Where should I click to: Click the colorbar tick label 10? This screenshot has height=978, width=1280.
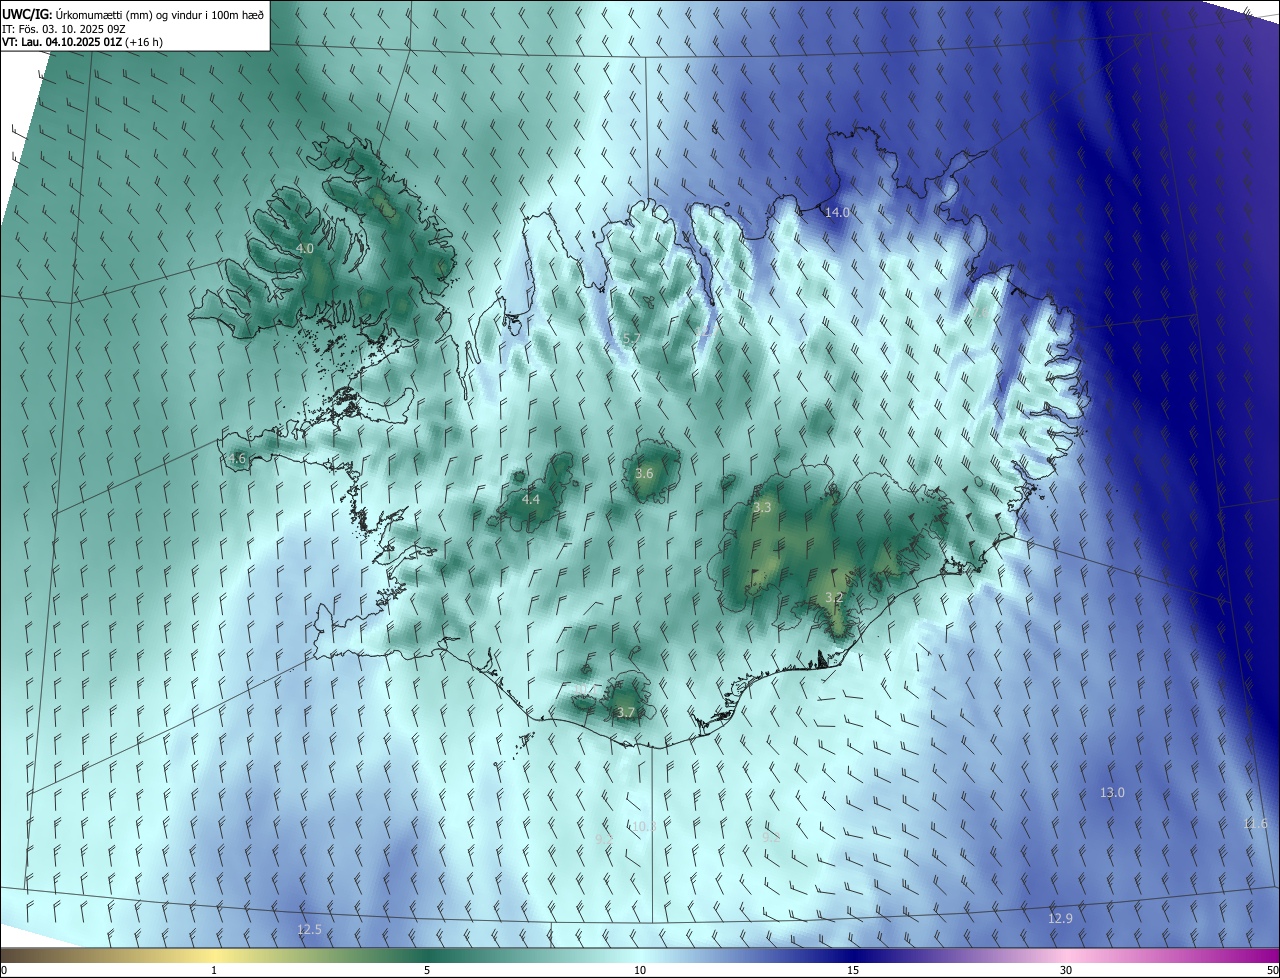640,970
